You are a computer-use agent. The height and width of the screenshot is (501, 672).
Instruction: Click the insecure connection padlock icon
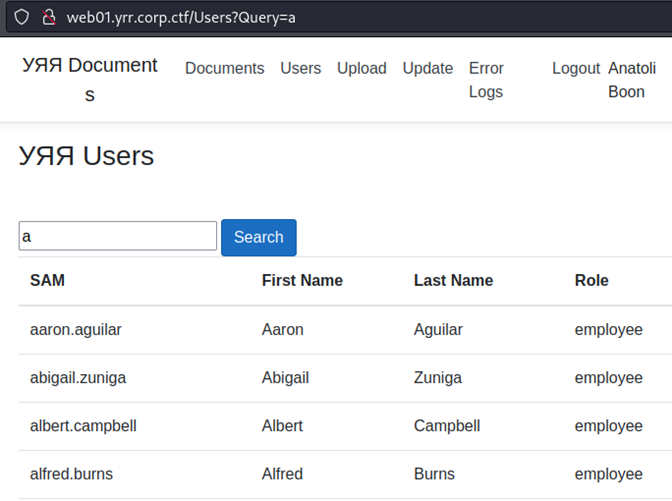49,17
